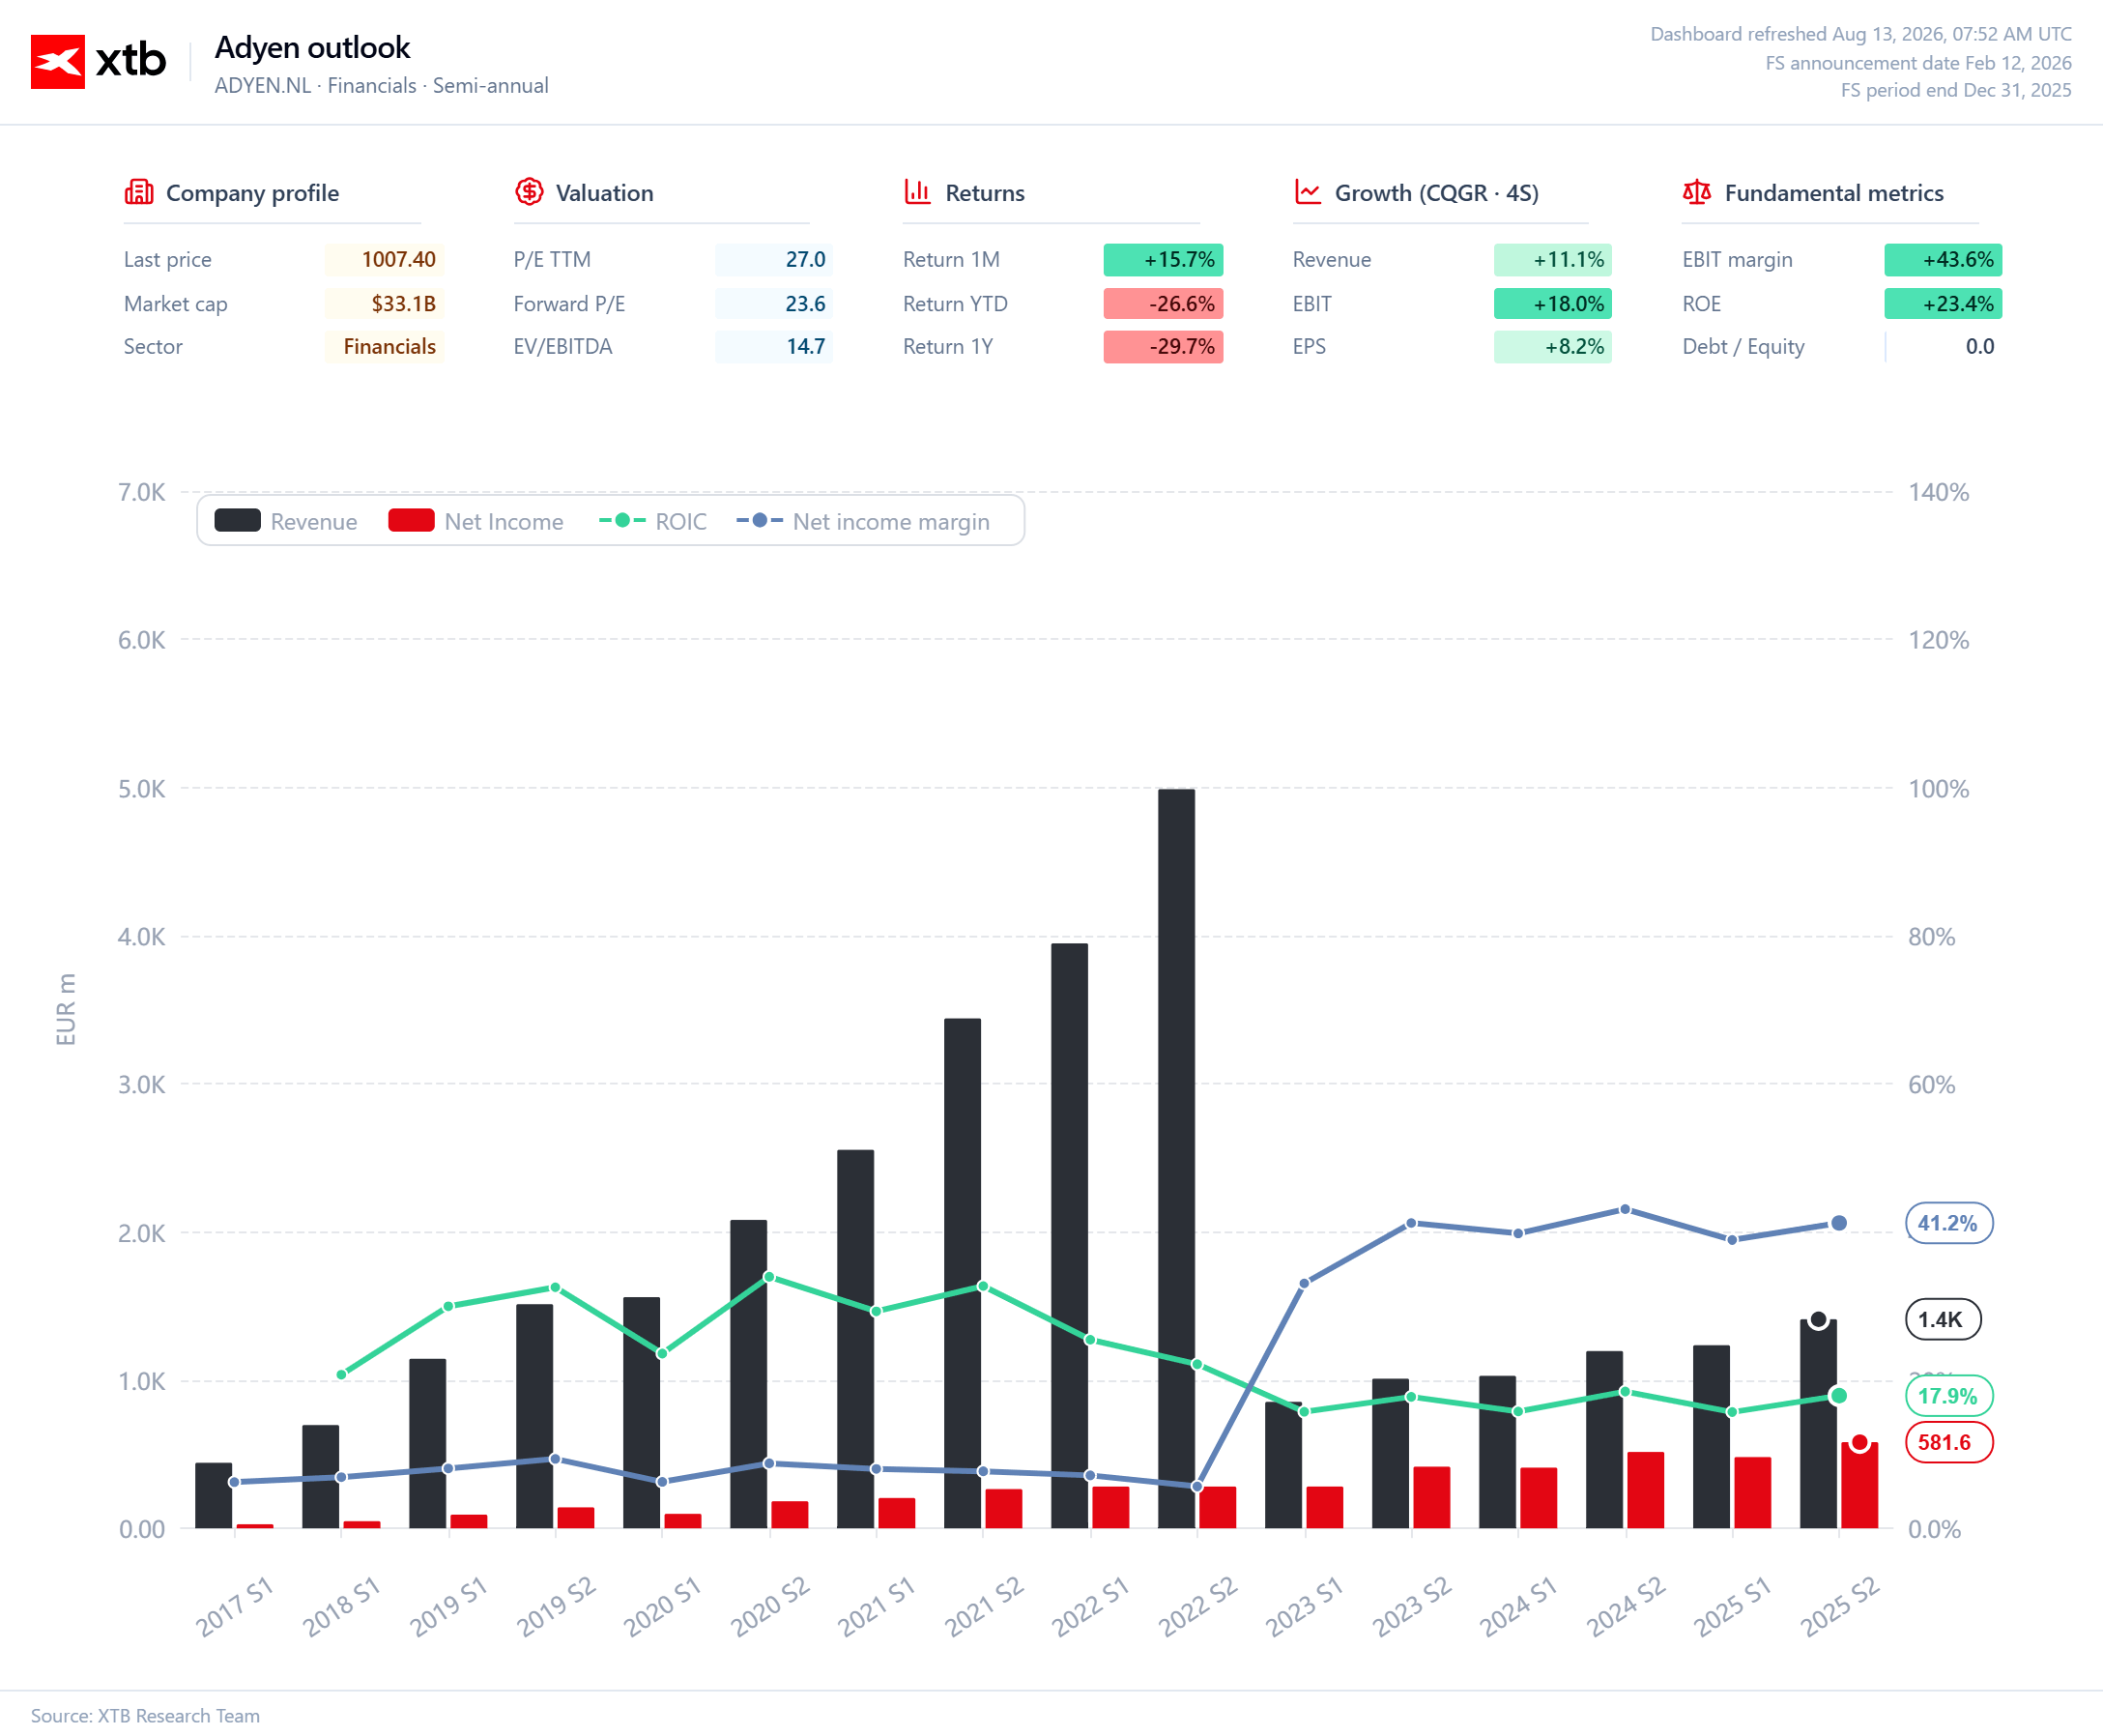Click the 7.0K left axis label
The image size is (2103, 1736).
tap(142, 492)
